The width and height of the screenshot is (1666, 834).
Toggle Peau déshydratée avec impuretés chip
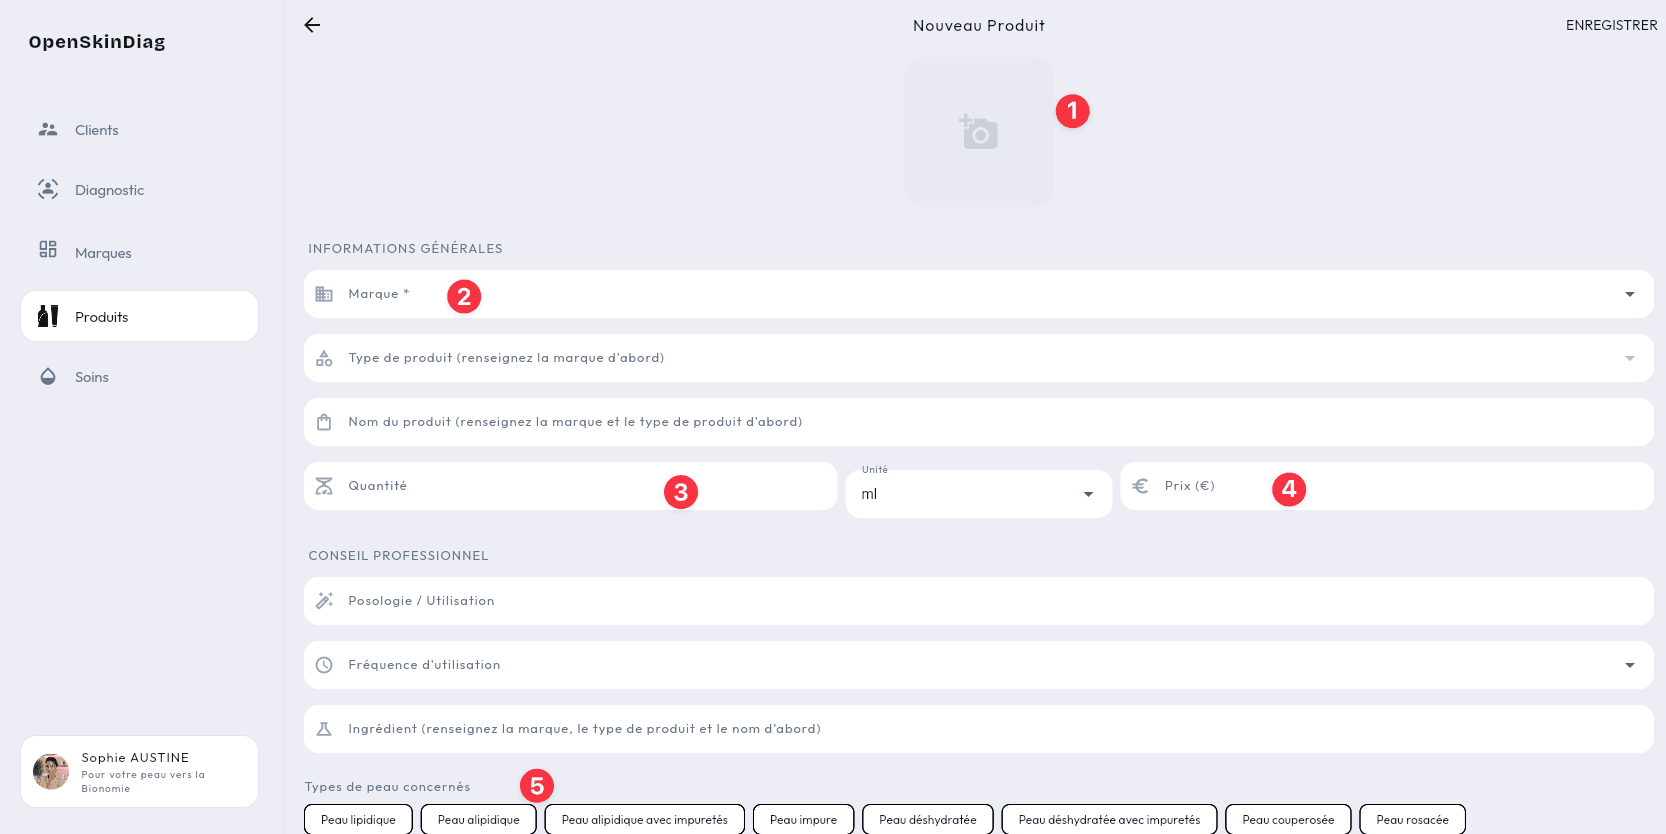click(1109, 819)
